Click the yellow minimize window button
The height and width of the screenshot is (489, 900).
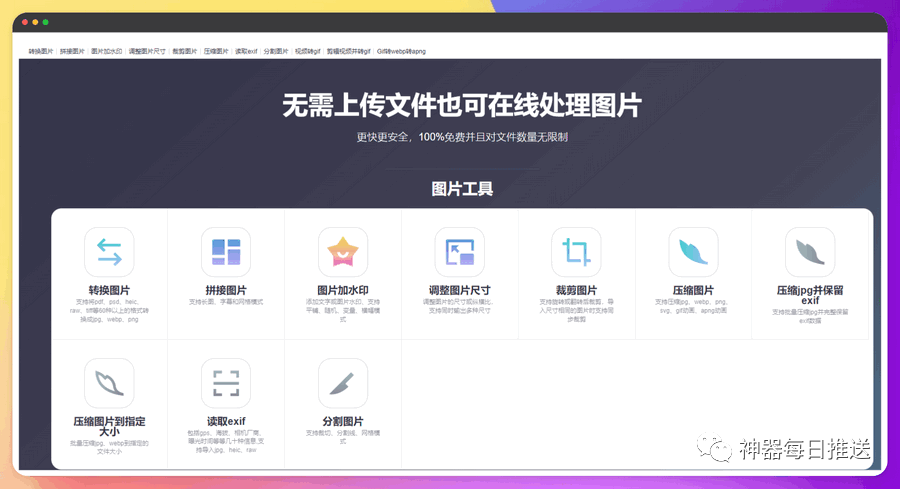coord(35,22)
